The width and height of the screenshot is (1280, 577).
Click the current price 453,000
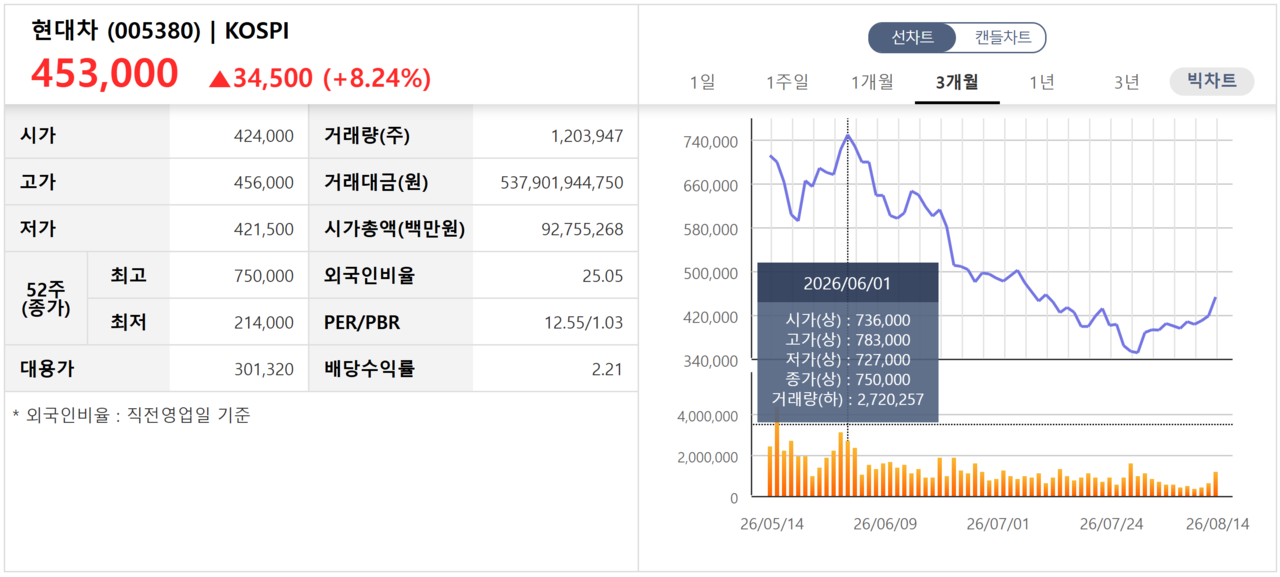[105, 74]
